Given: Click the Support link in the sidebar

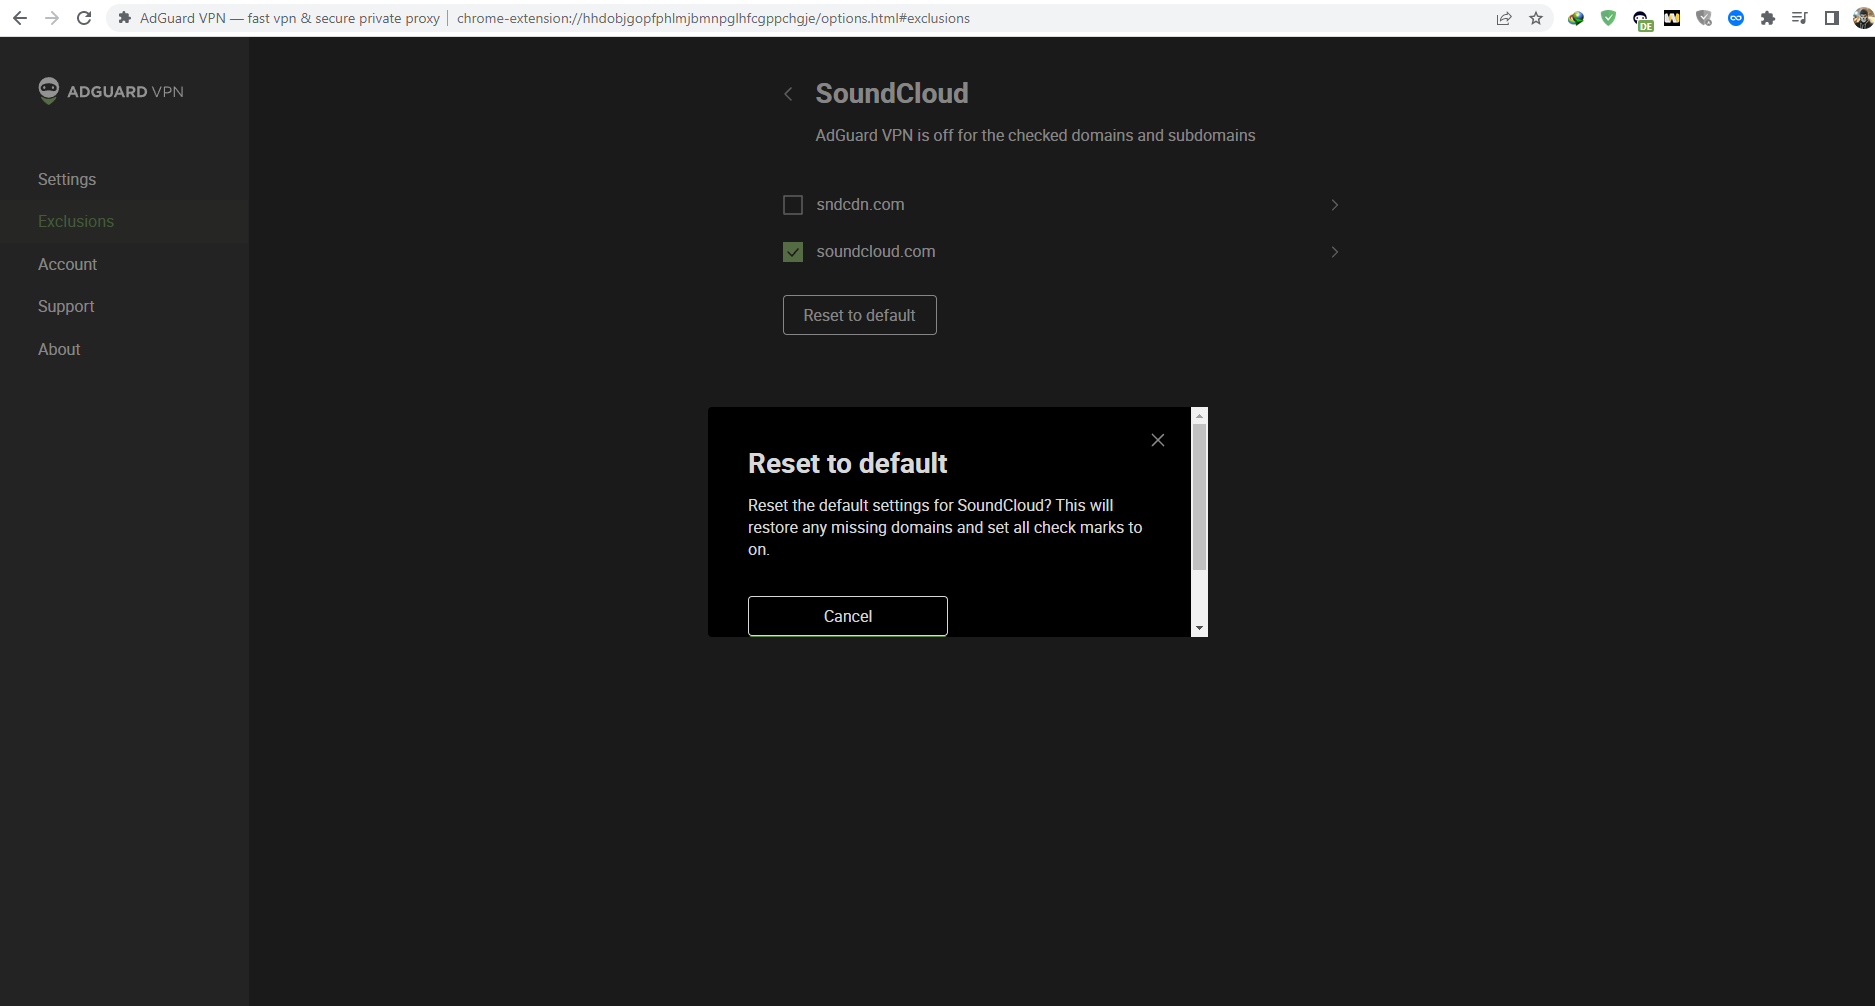Looking at the screenshot, I should point(66,306).
